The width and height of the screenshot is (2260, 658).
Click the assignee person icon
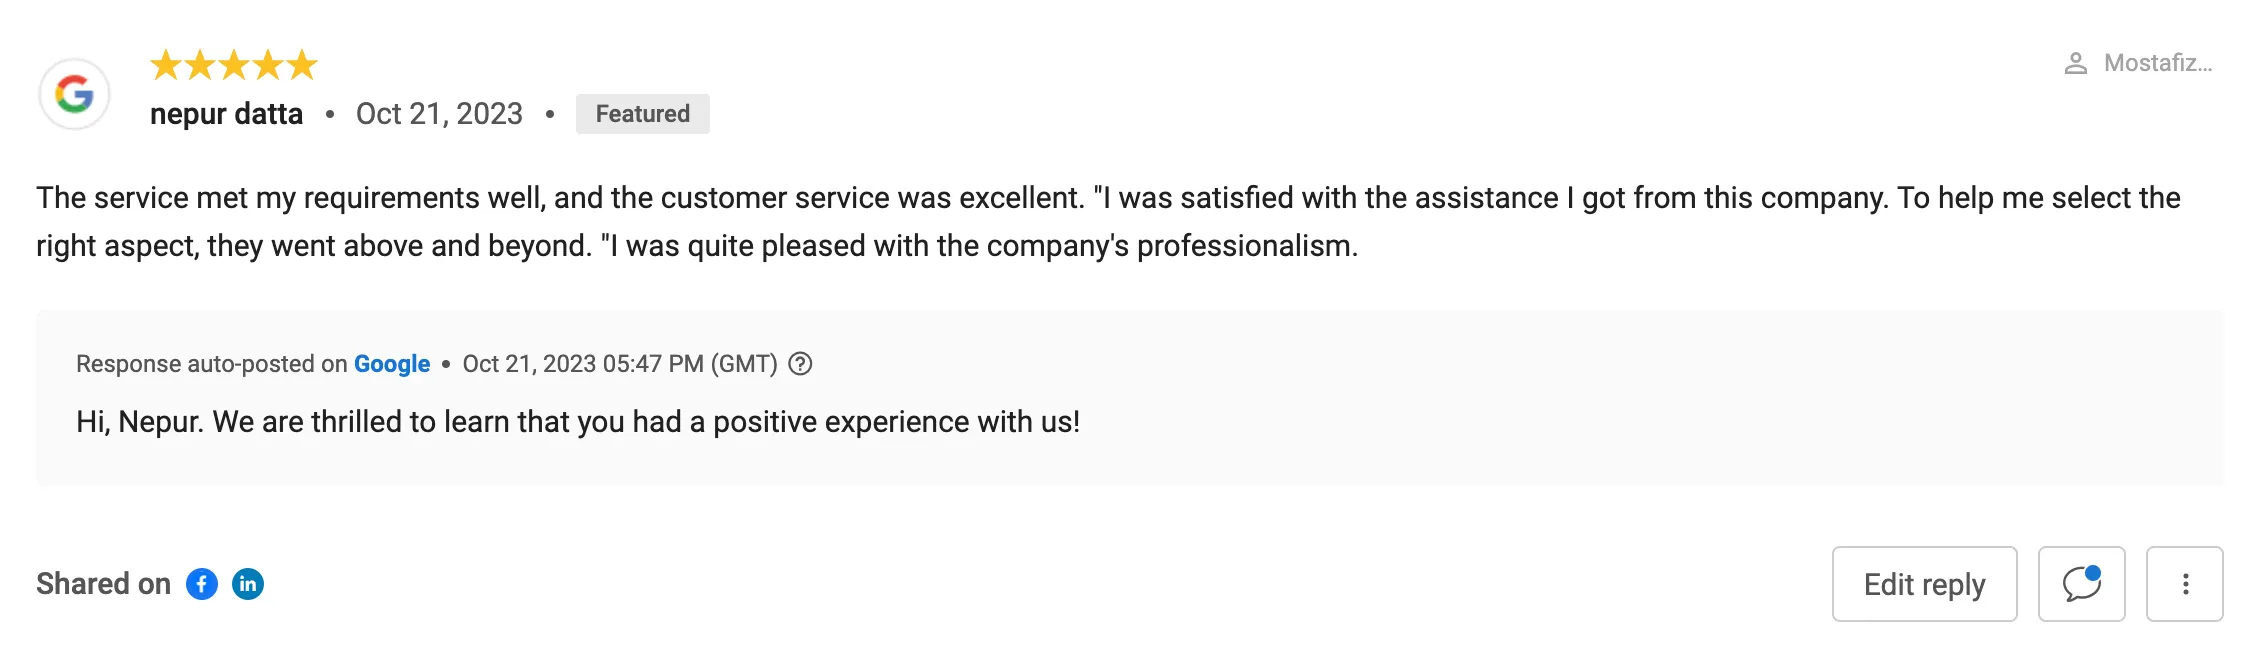coord(2076,64)
